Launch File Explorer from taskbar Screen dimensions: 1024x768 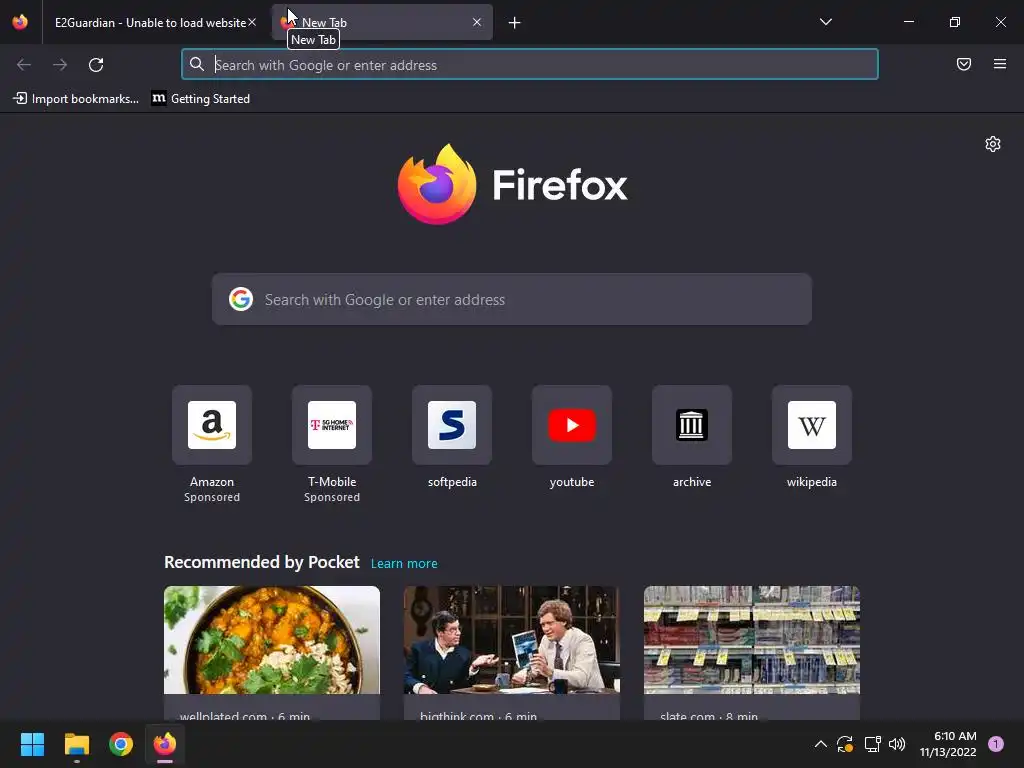[76, 744]
